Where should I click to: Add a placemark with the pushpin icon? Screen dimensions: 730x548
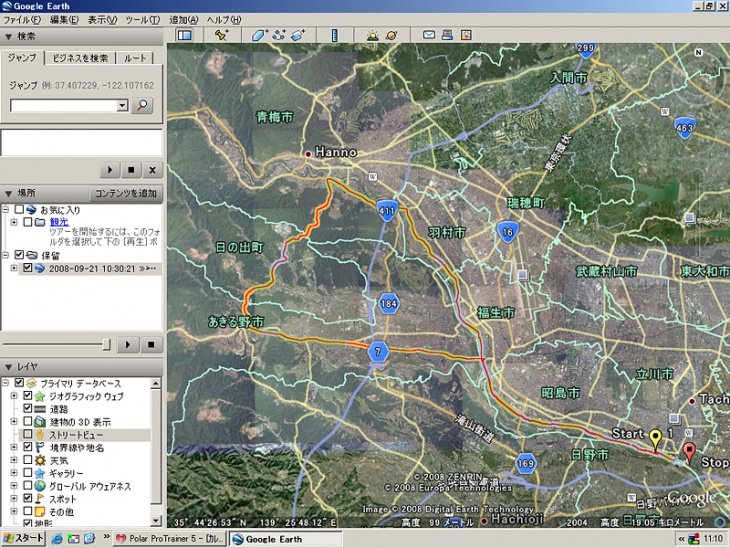222,35
